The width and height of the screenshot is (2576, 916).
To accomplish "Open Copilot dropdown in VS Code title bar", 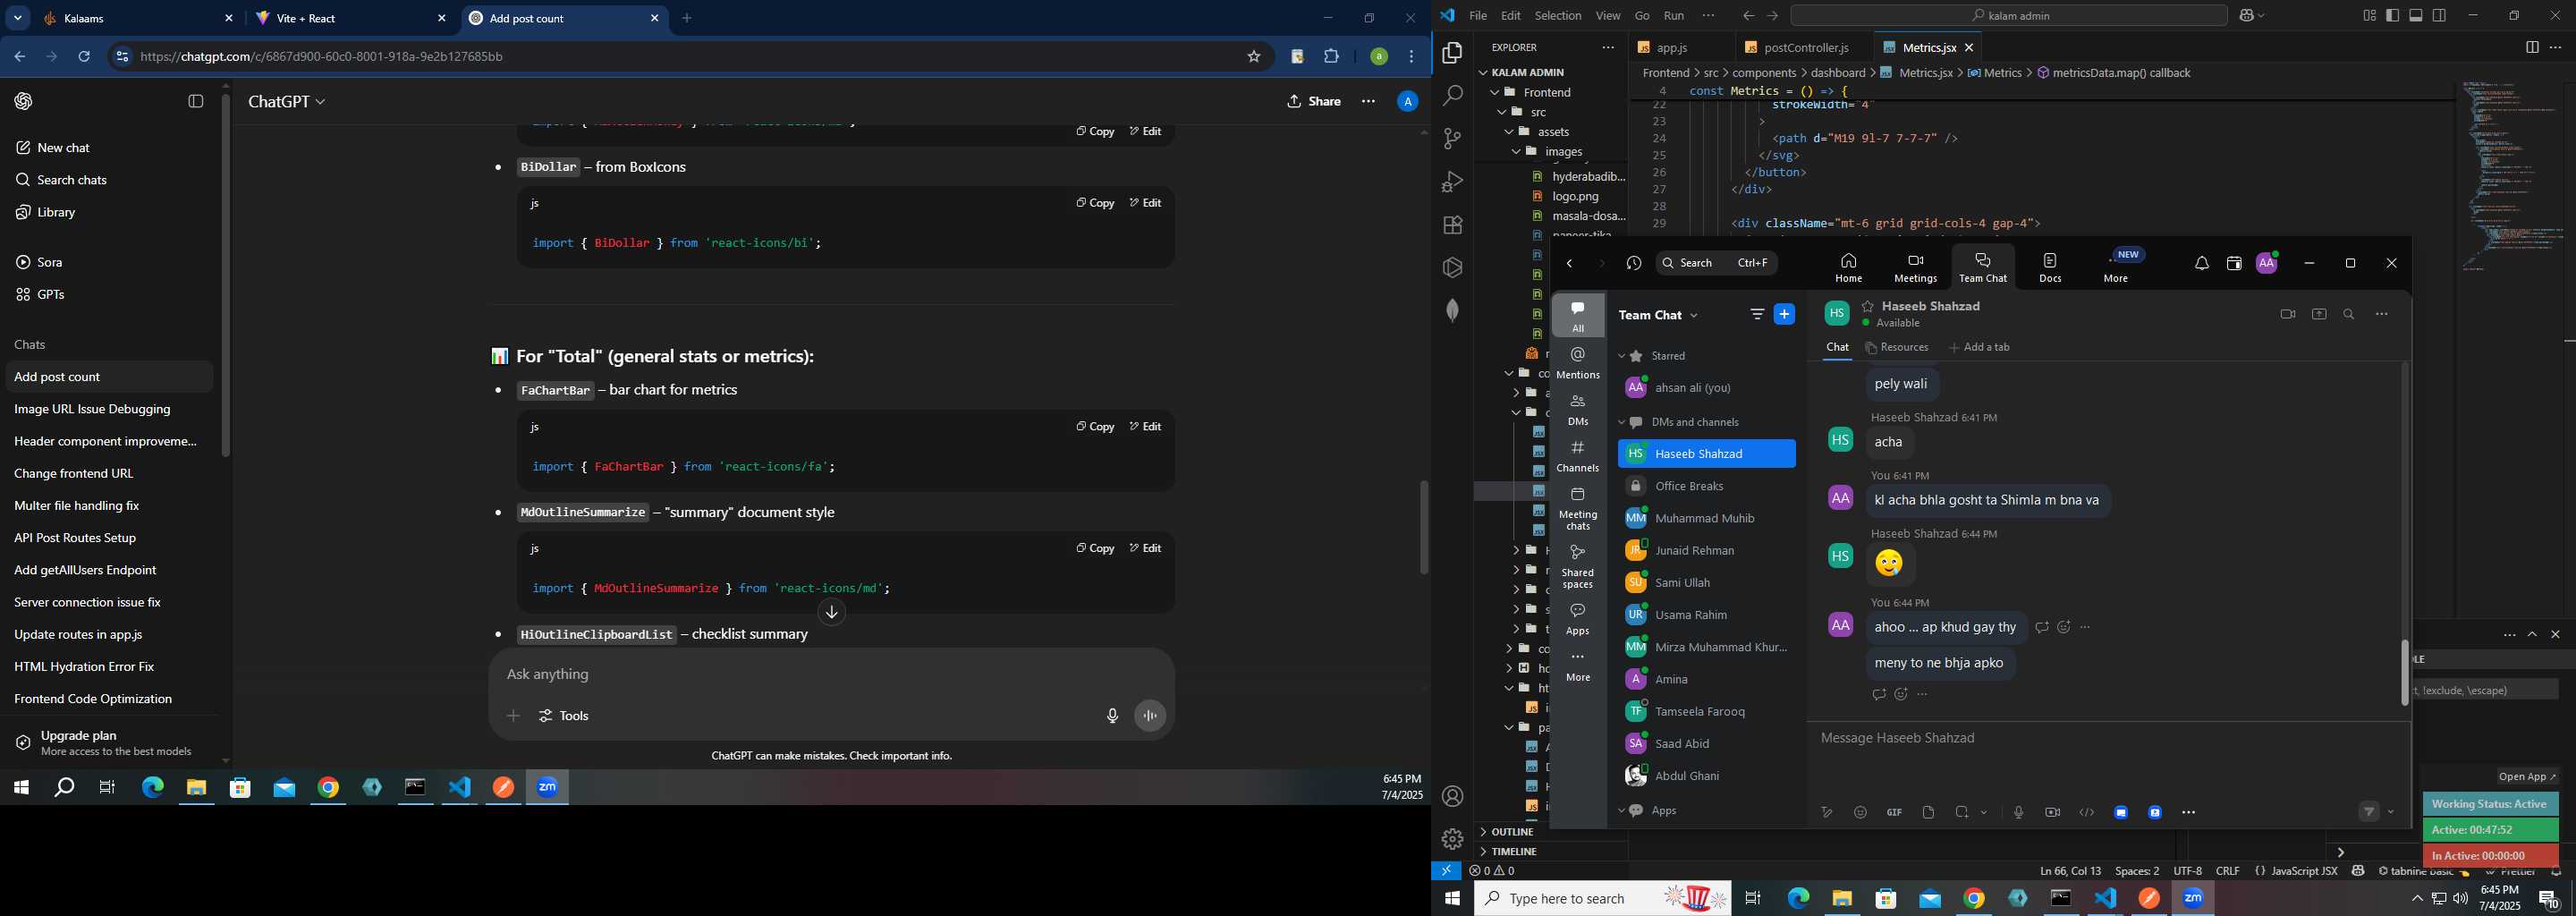I will pos(2261,16).
